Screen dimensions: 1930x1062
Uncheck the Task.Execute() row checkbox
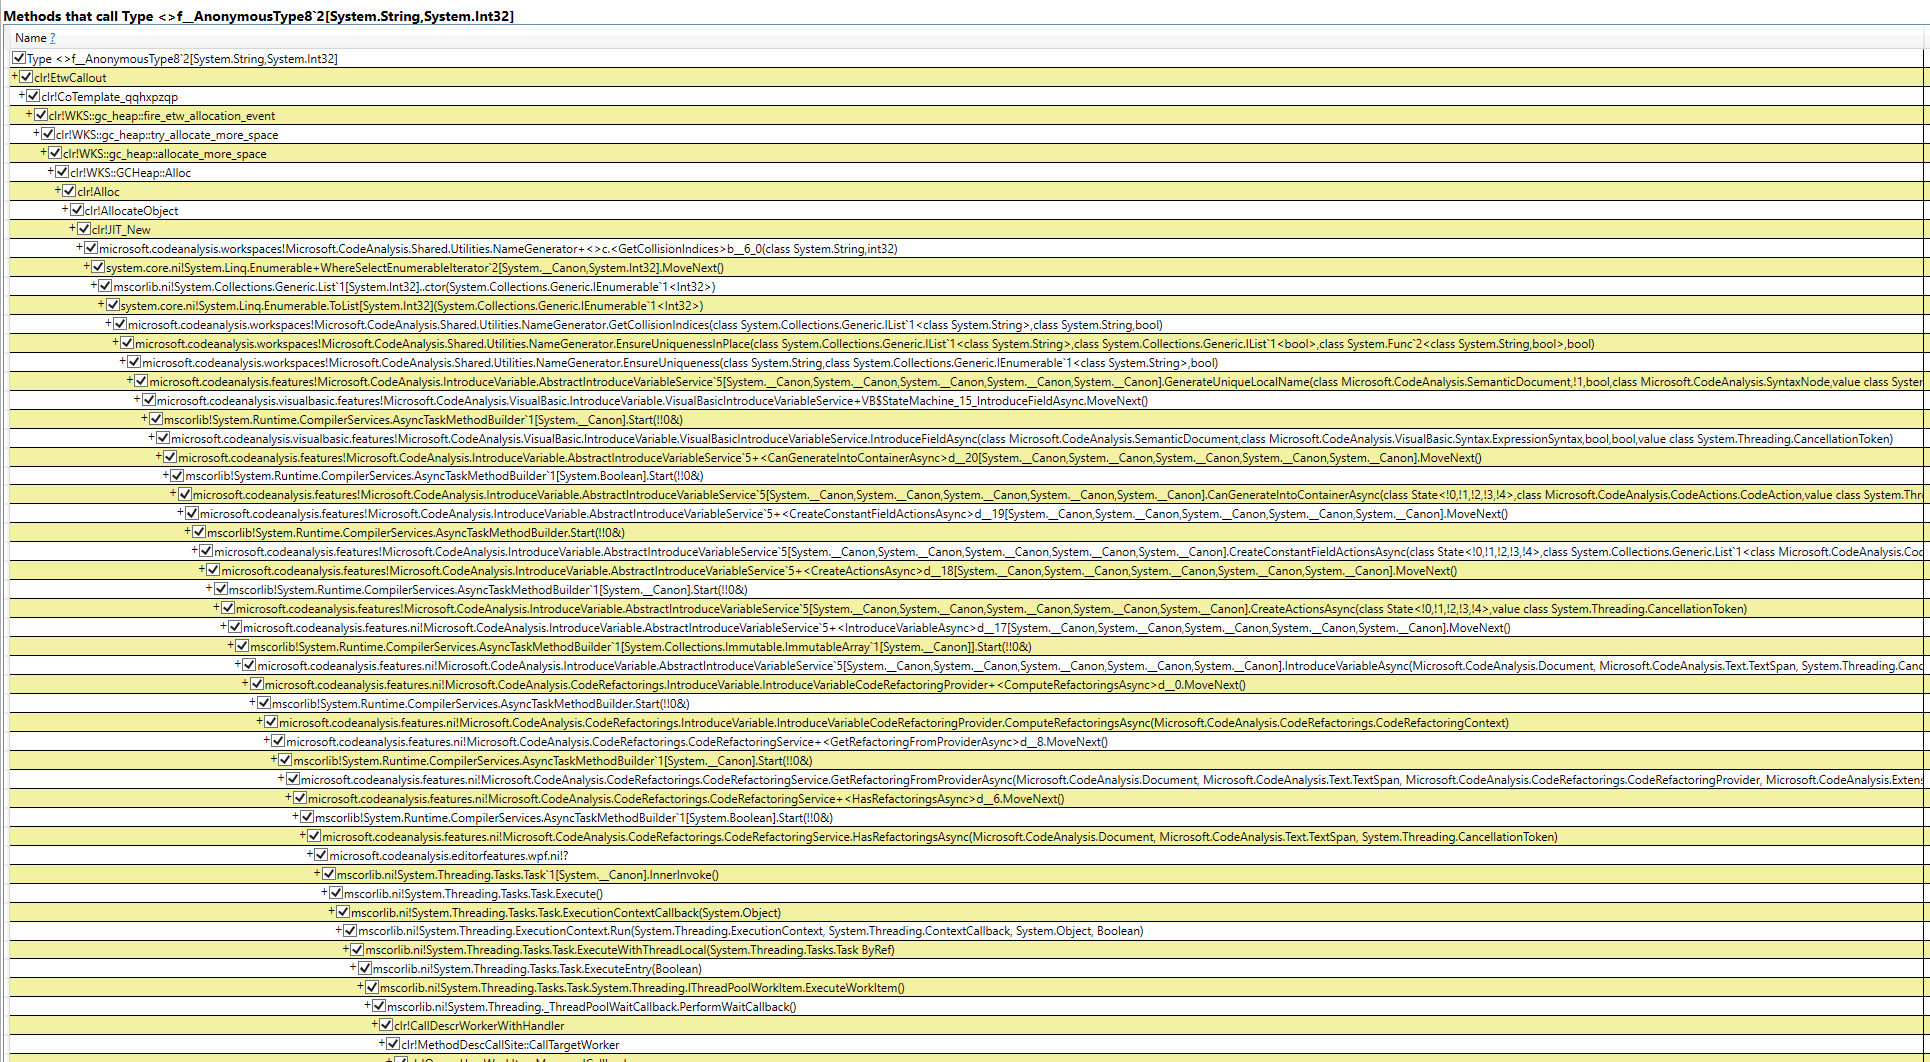[x=335, y=893]
